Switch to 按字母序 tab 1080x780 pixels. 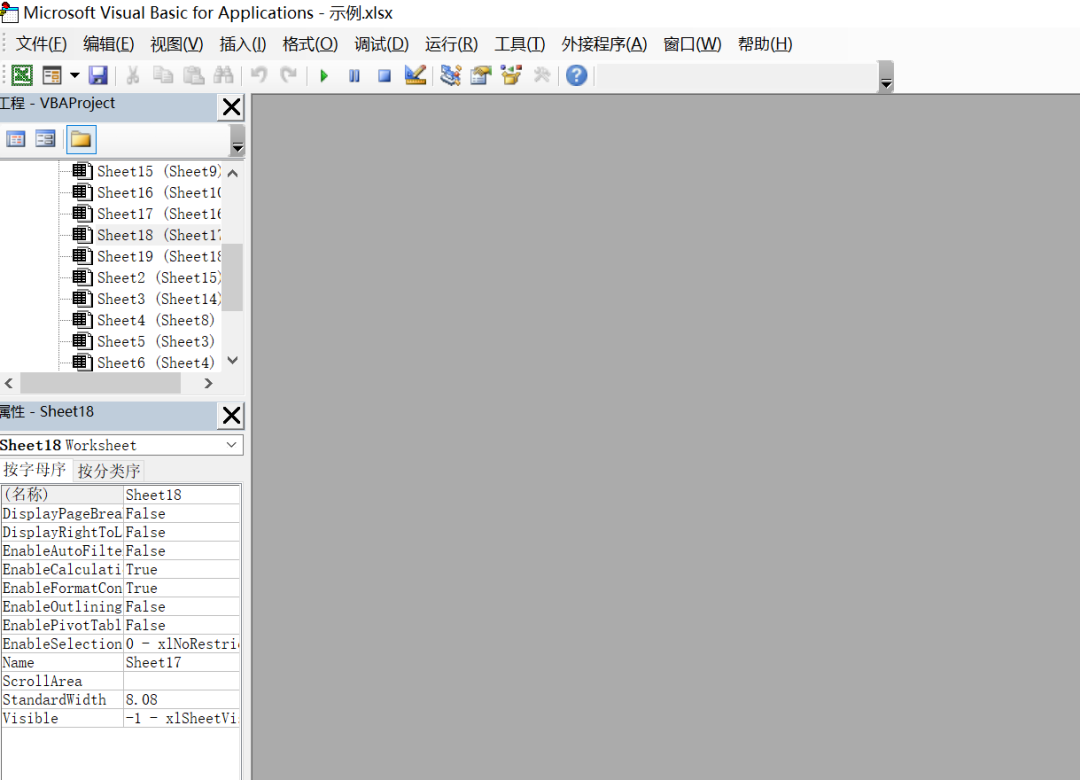[34, 470]
